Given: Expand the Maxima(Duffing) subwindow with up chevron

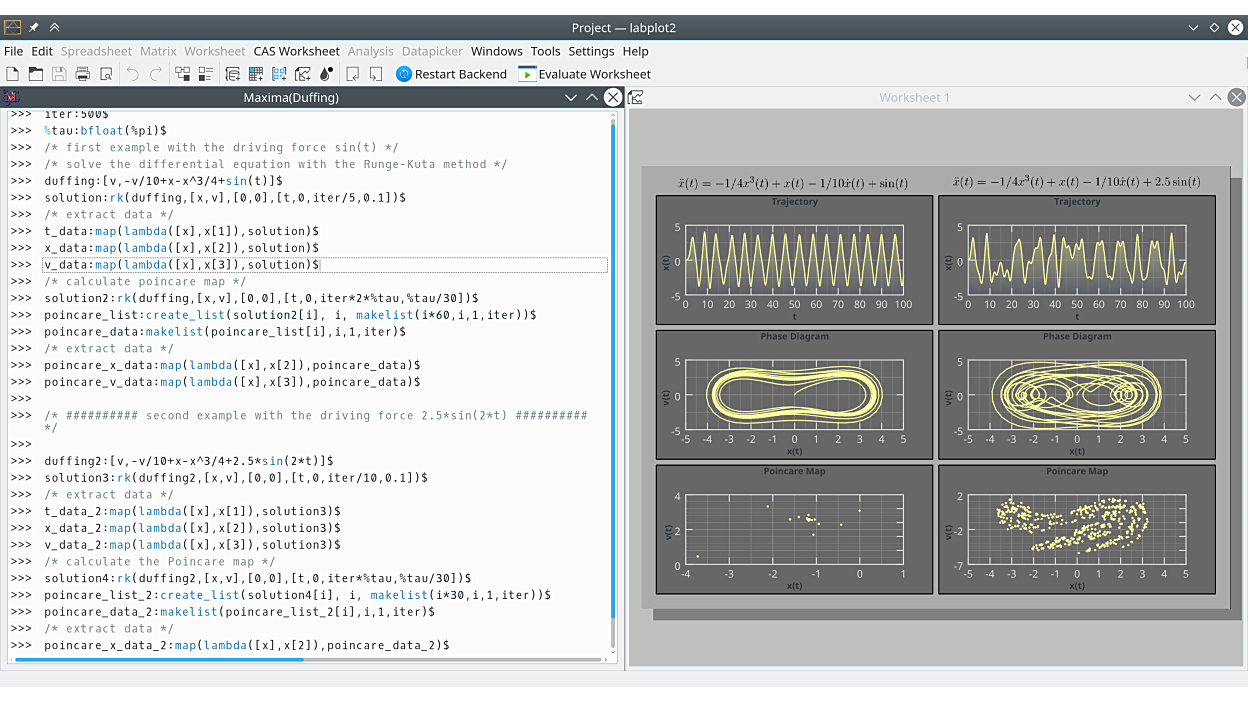Looking at the screenshot, I should [x=592, y=97].
